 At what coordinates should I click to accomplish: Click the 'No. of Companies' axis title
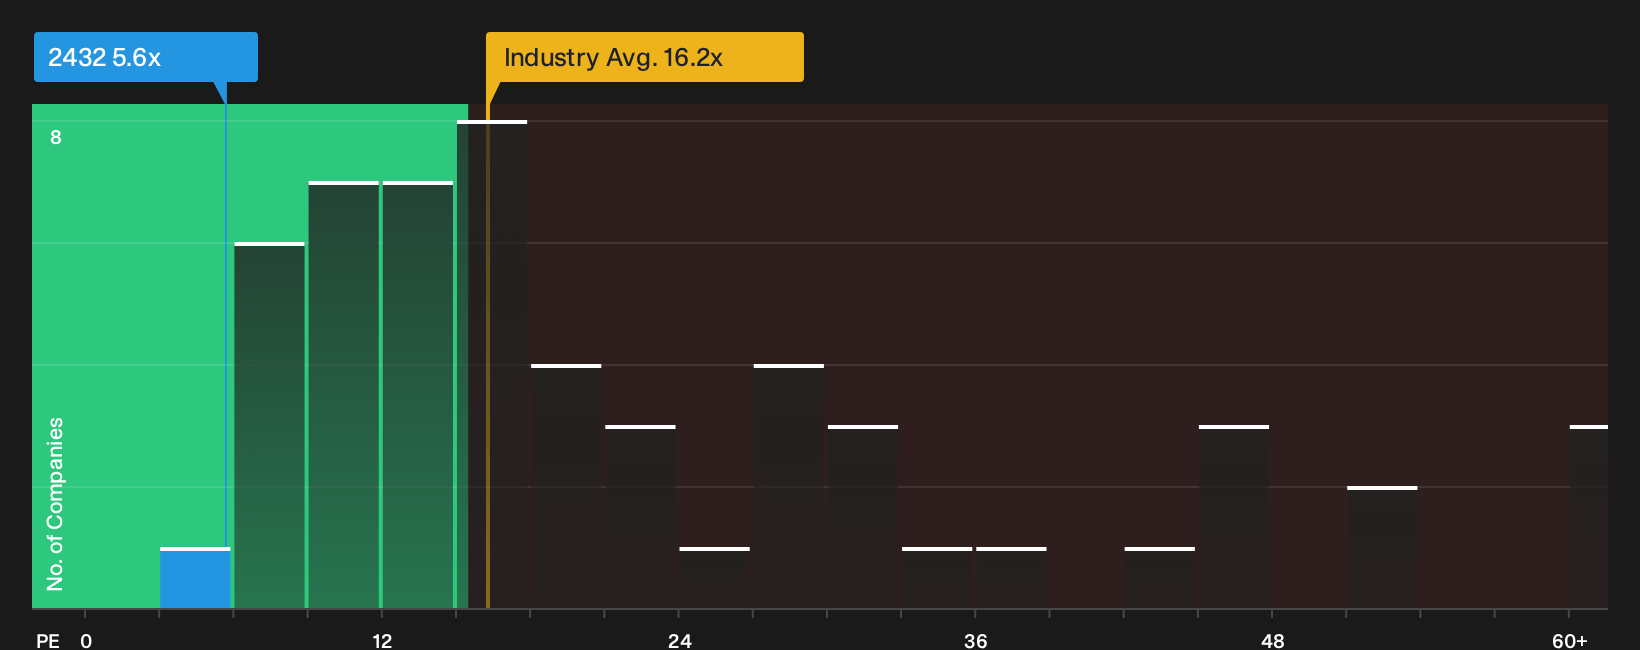(55, 504)
